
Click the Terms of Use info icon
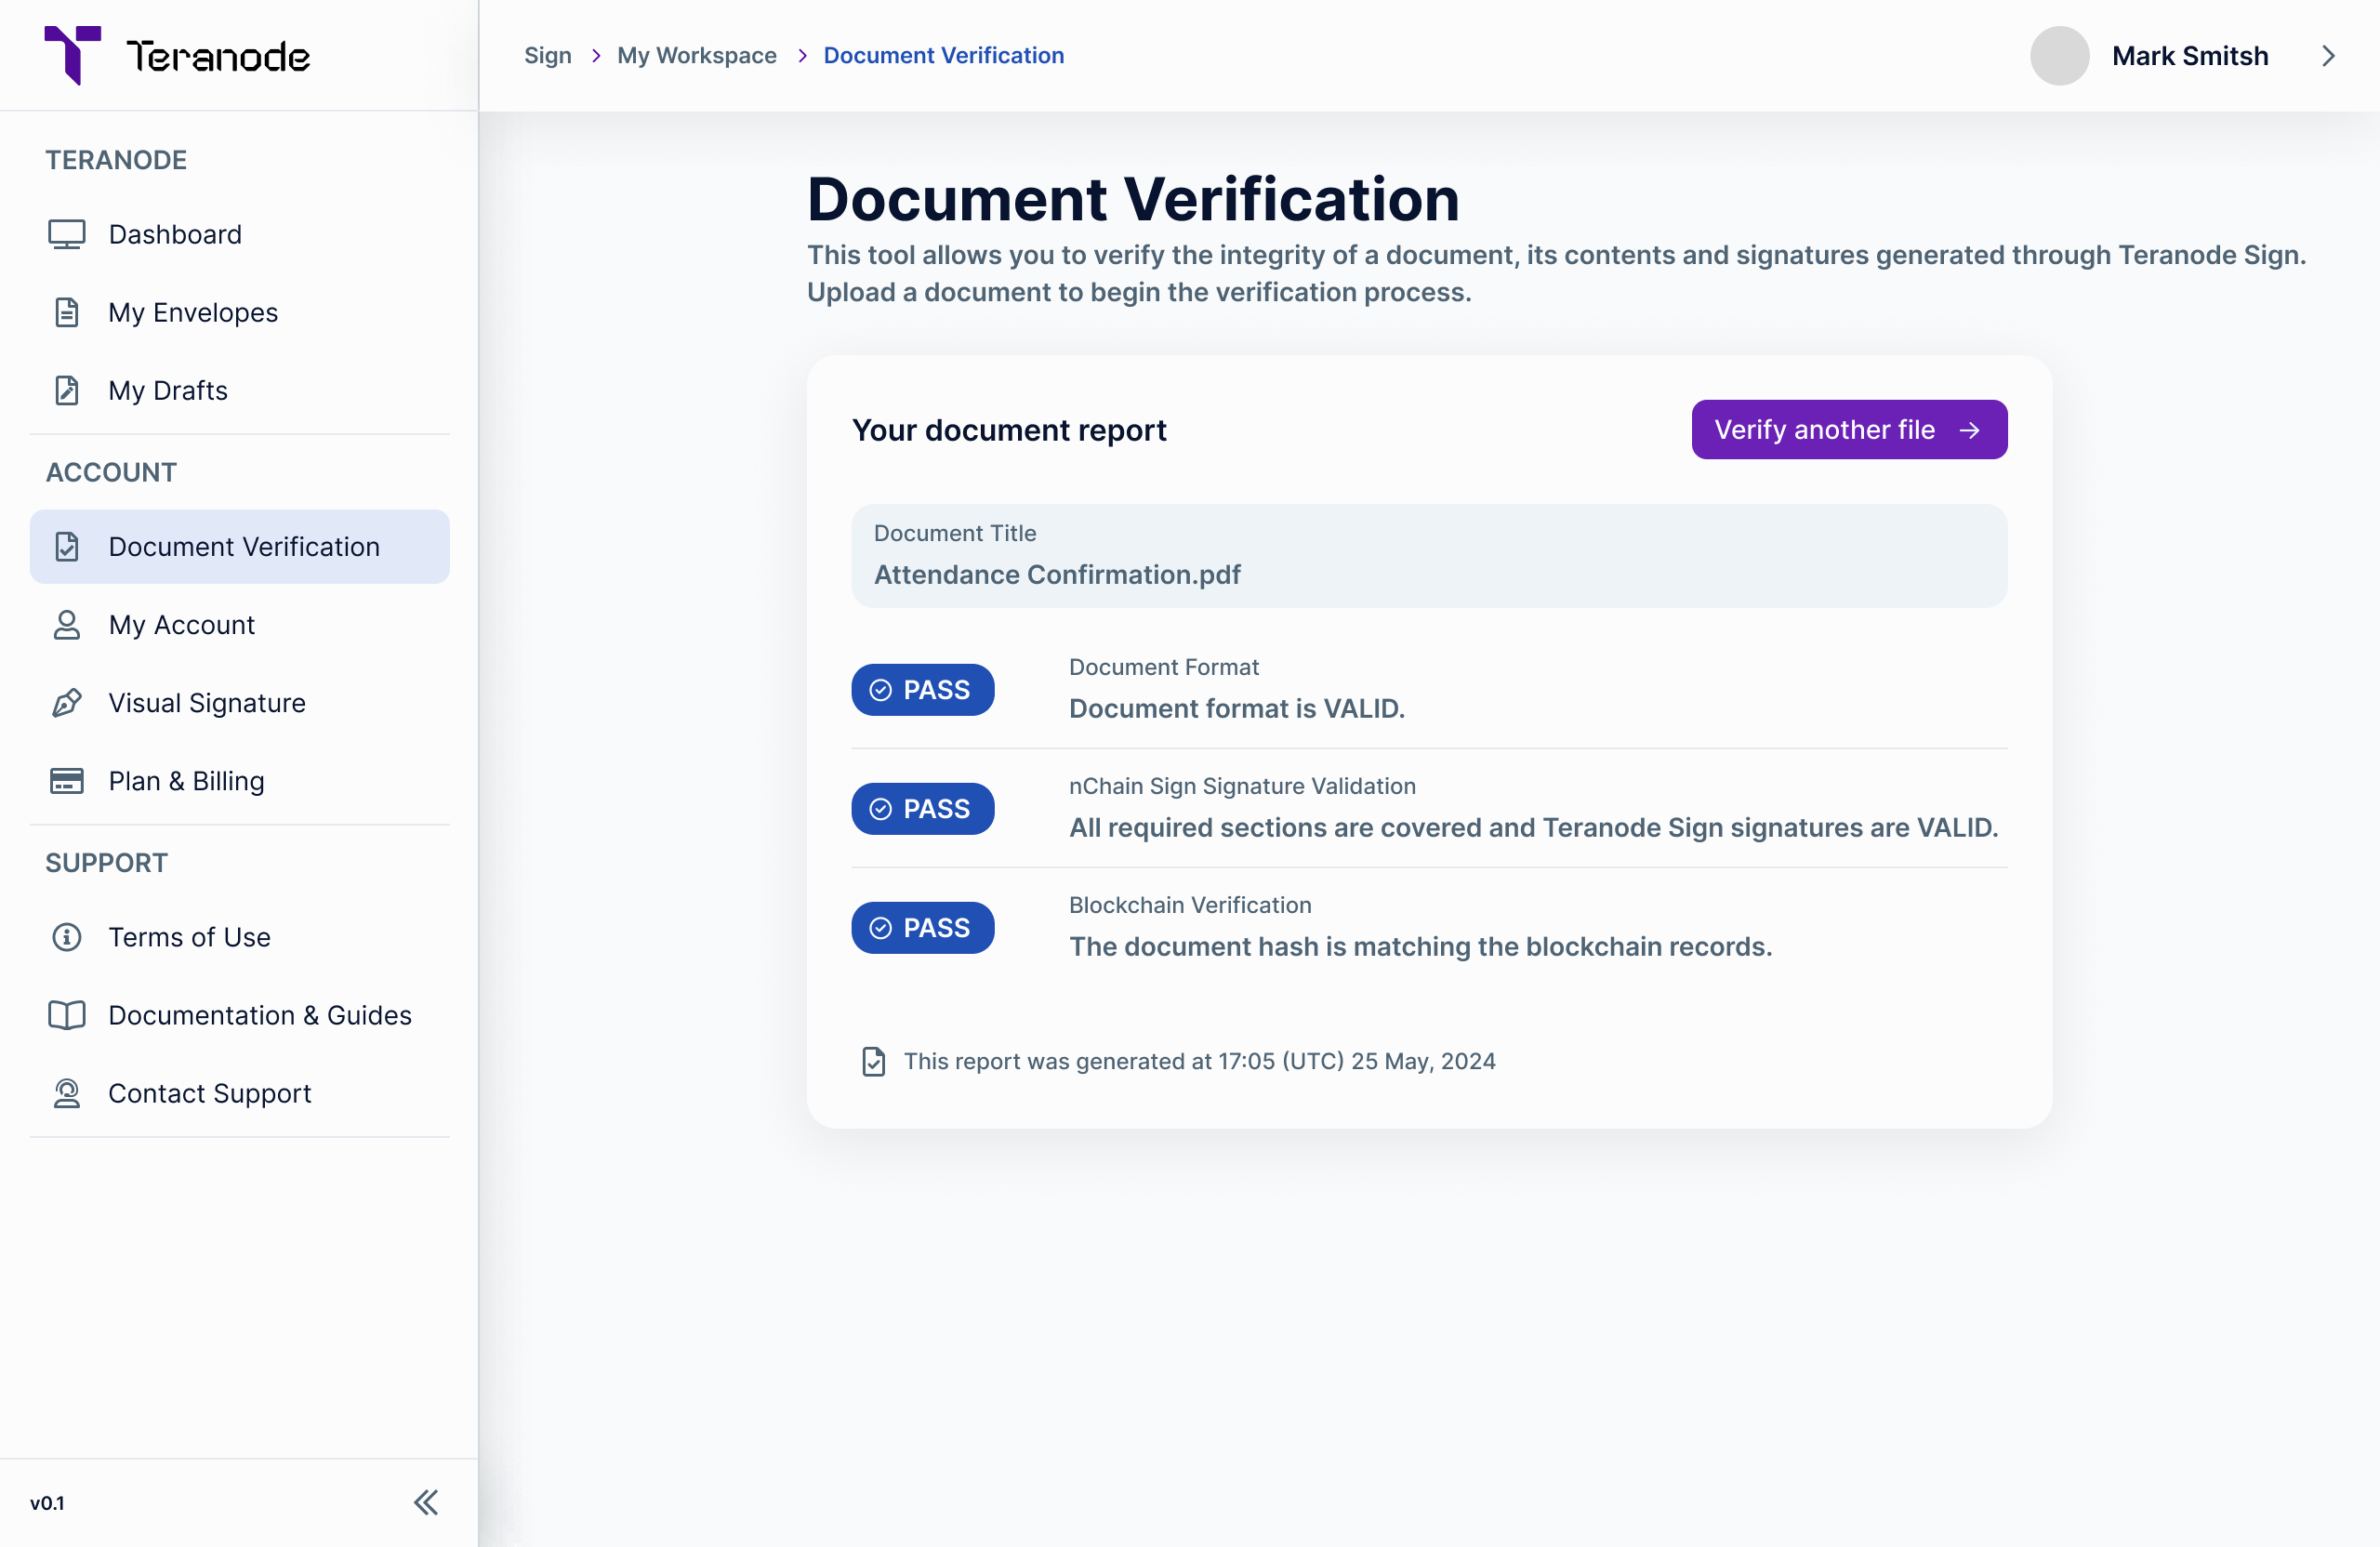click(67, 937)
